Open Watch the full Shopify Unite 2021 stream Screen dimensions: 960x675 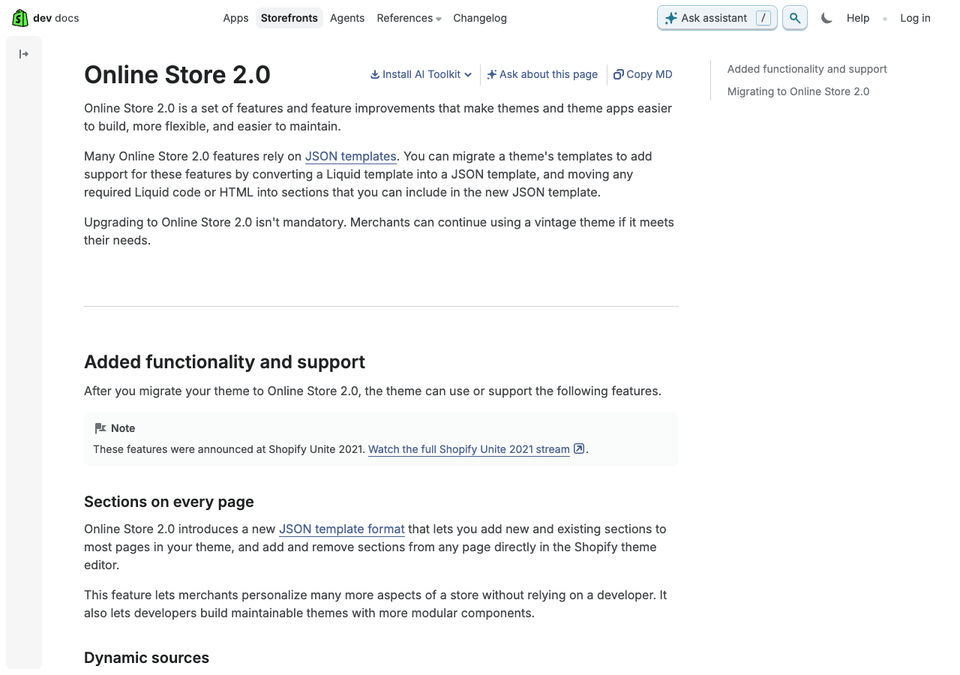(x=469, y=449)
